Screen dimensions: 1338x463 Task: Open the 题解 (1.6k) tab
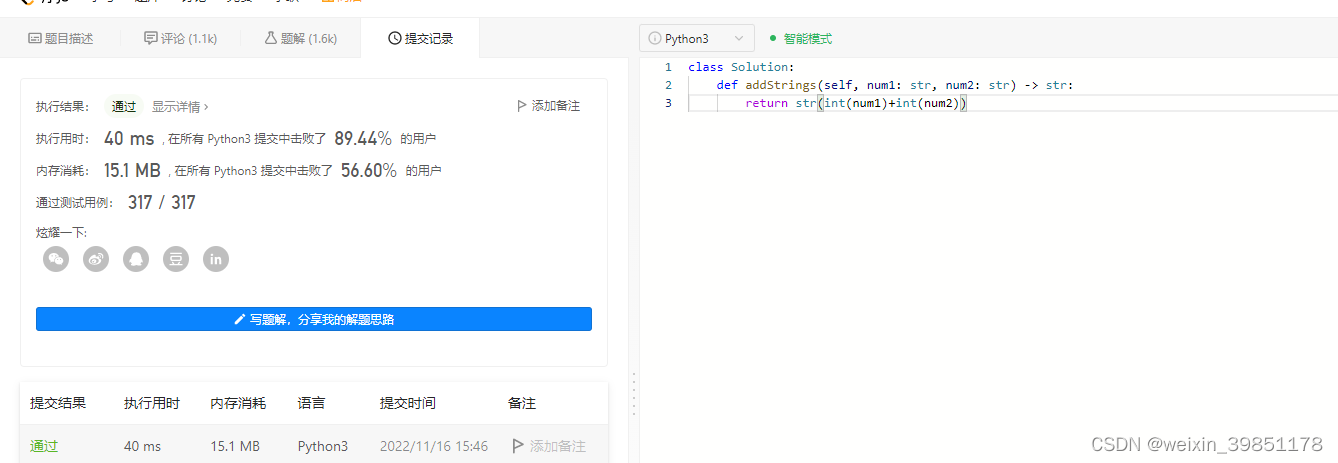[300, 39]
